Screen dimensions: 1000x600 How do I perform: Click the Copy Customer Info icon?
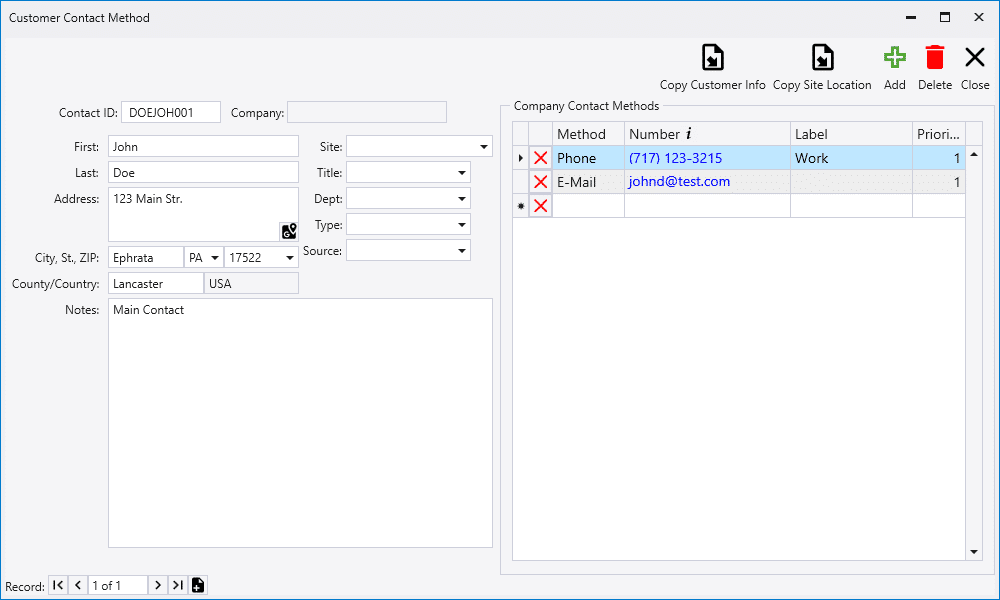tap(712, 58)
